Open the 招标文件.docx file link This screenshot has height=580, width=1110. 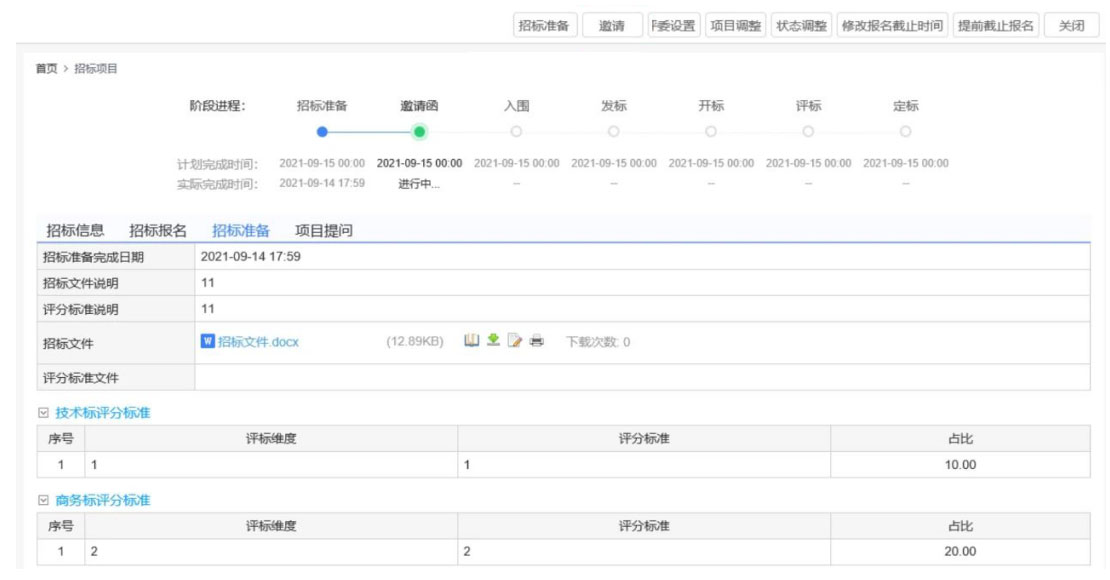258,342
